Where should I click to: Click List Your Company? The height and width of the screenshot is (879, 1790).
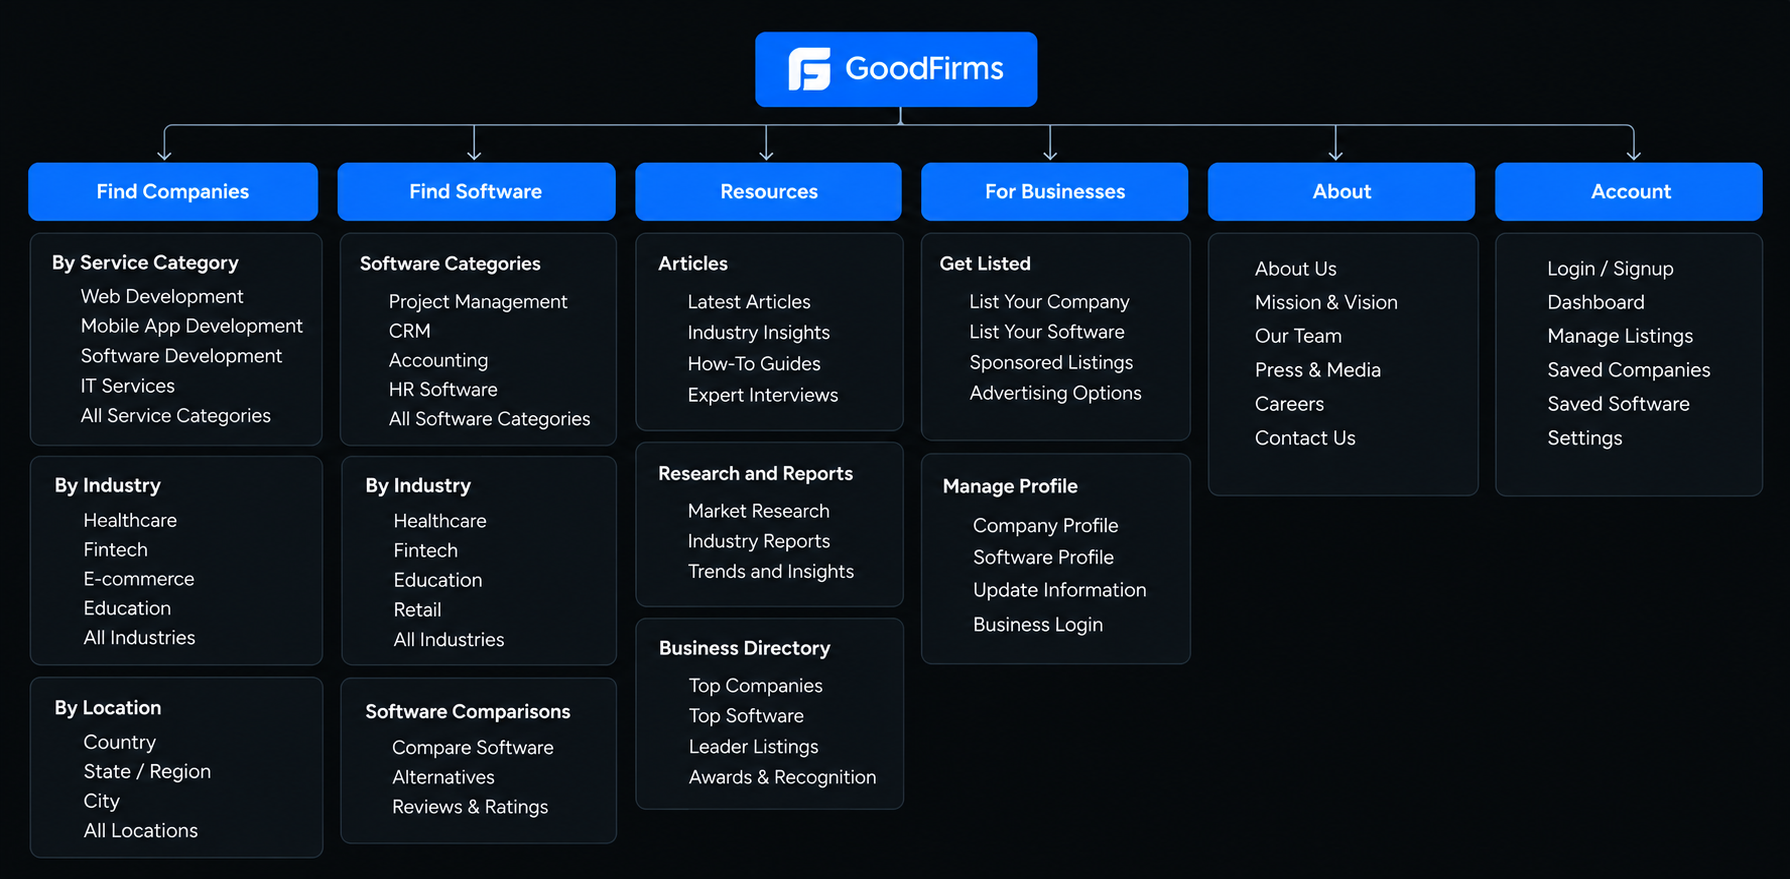[1049, 301]
